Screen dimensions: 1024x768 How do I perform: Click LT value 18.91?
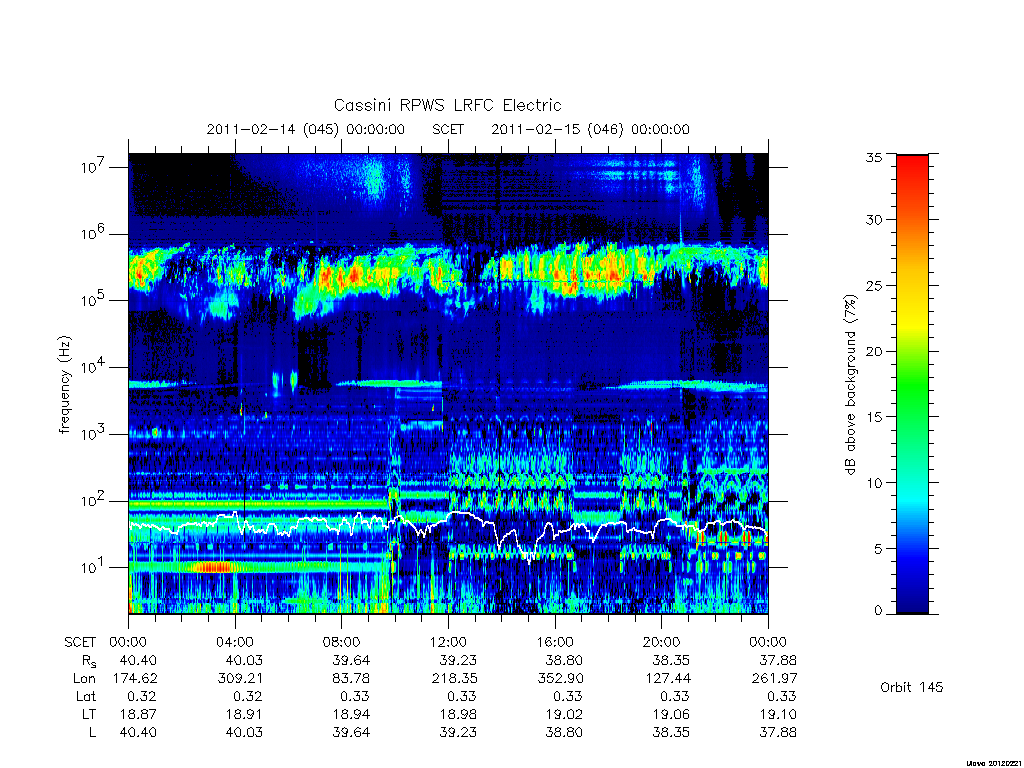(244, 714)
